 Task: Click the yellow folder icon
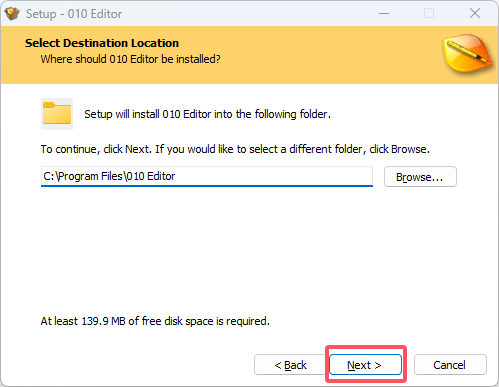tap(57, 114)
